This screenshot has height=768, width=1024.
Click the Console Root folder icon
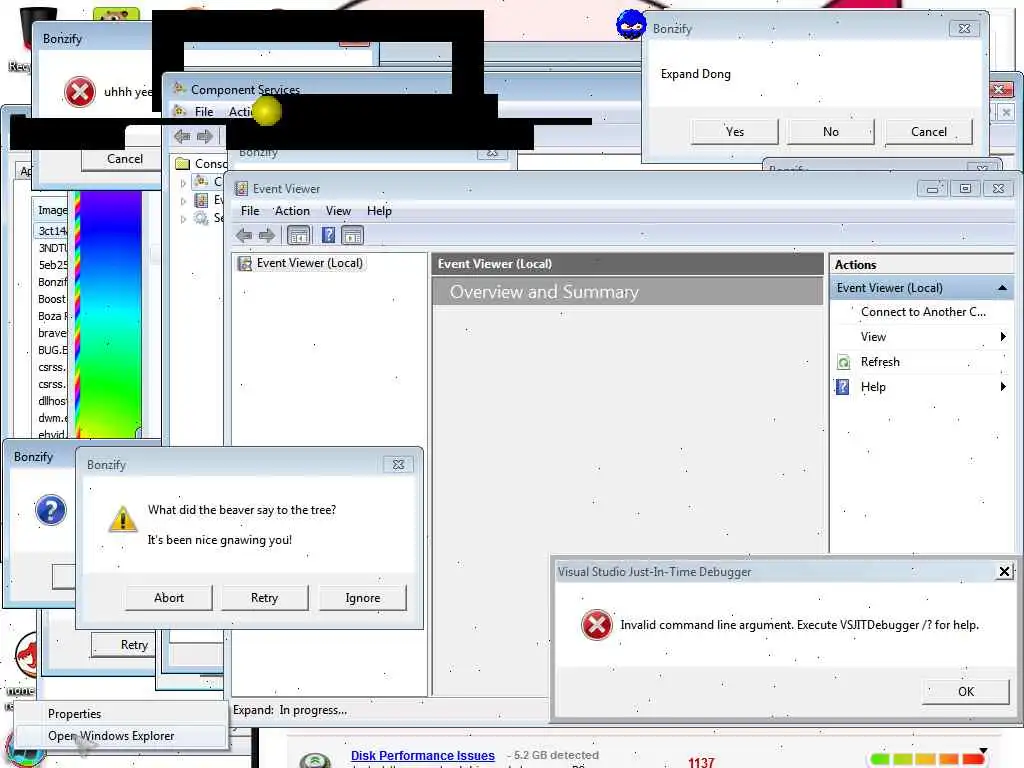(x=183, y=163)
